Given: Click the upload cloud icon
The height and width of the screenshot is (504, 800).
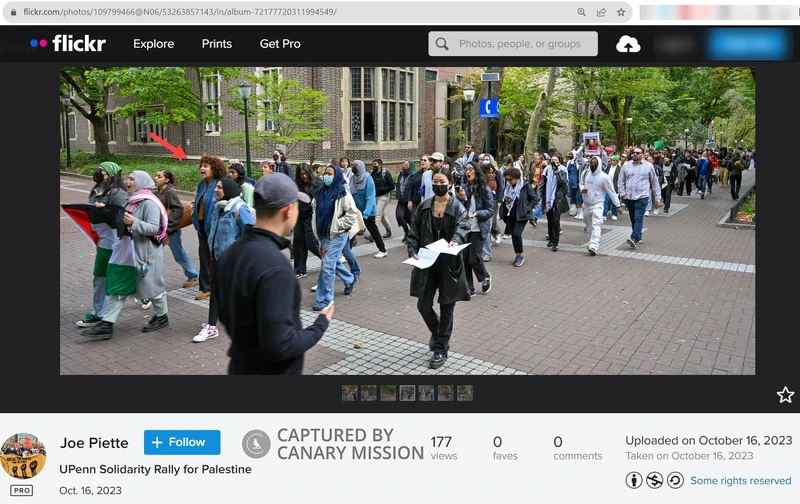Looking at the screenshot, I should tap(628, 44).
